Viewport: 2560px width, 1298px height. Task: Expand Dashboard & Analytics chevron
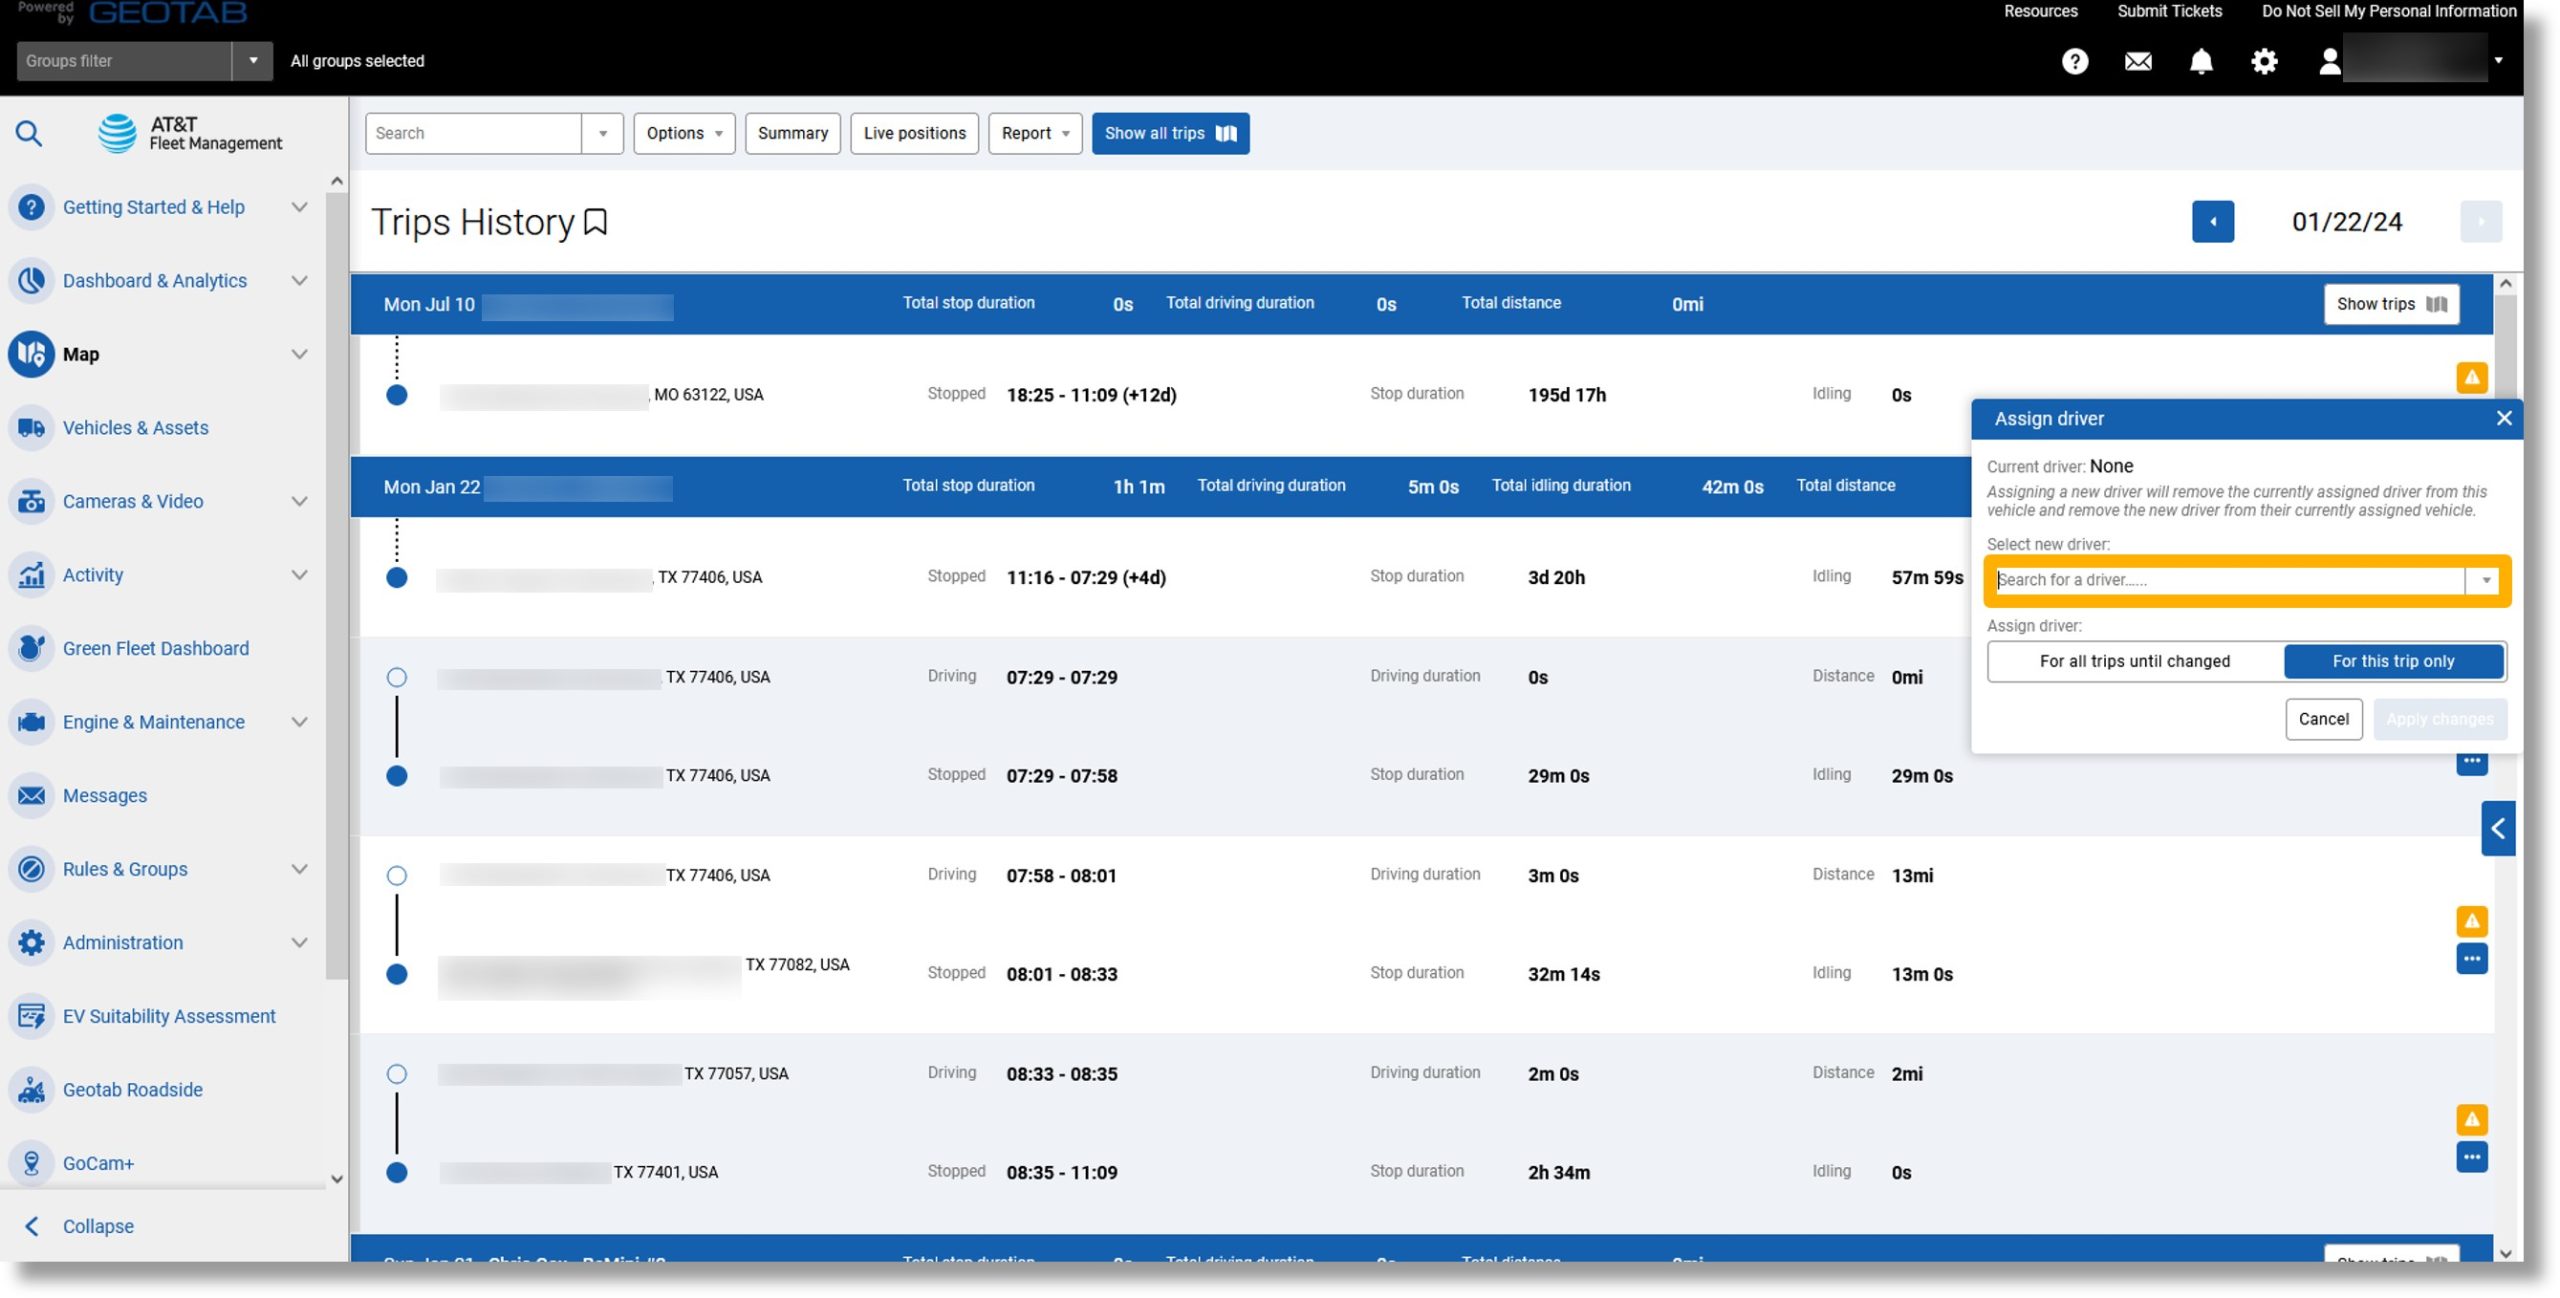pyautogui.click(x=299, y=281)
